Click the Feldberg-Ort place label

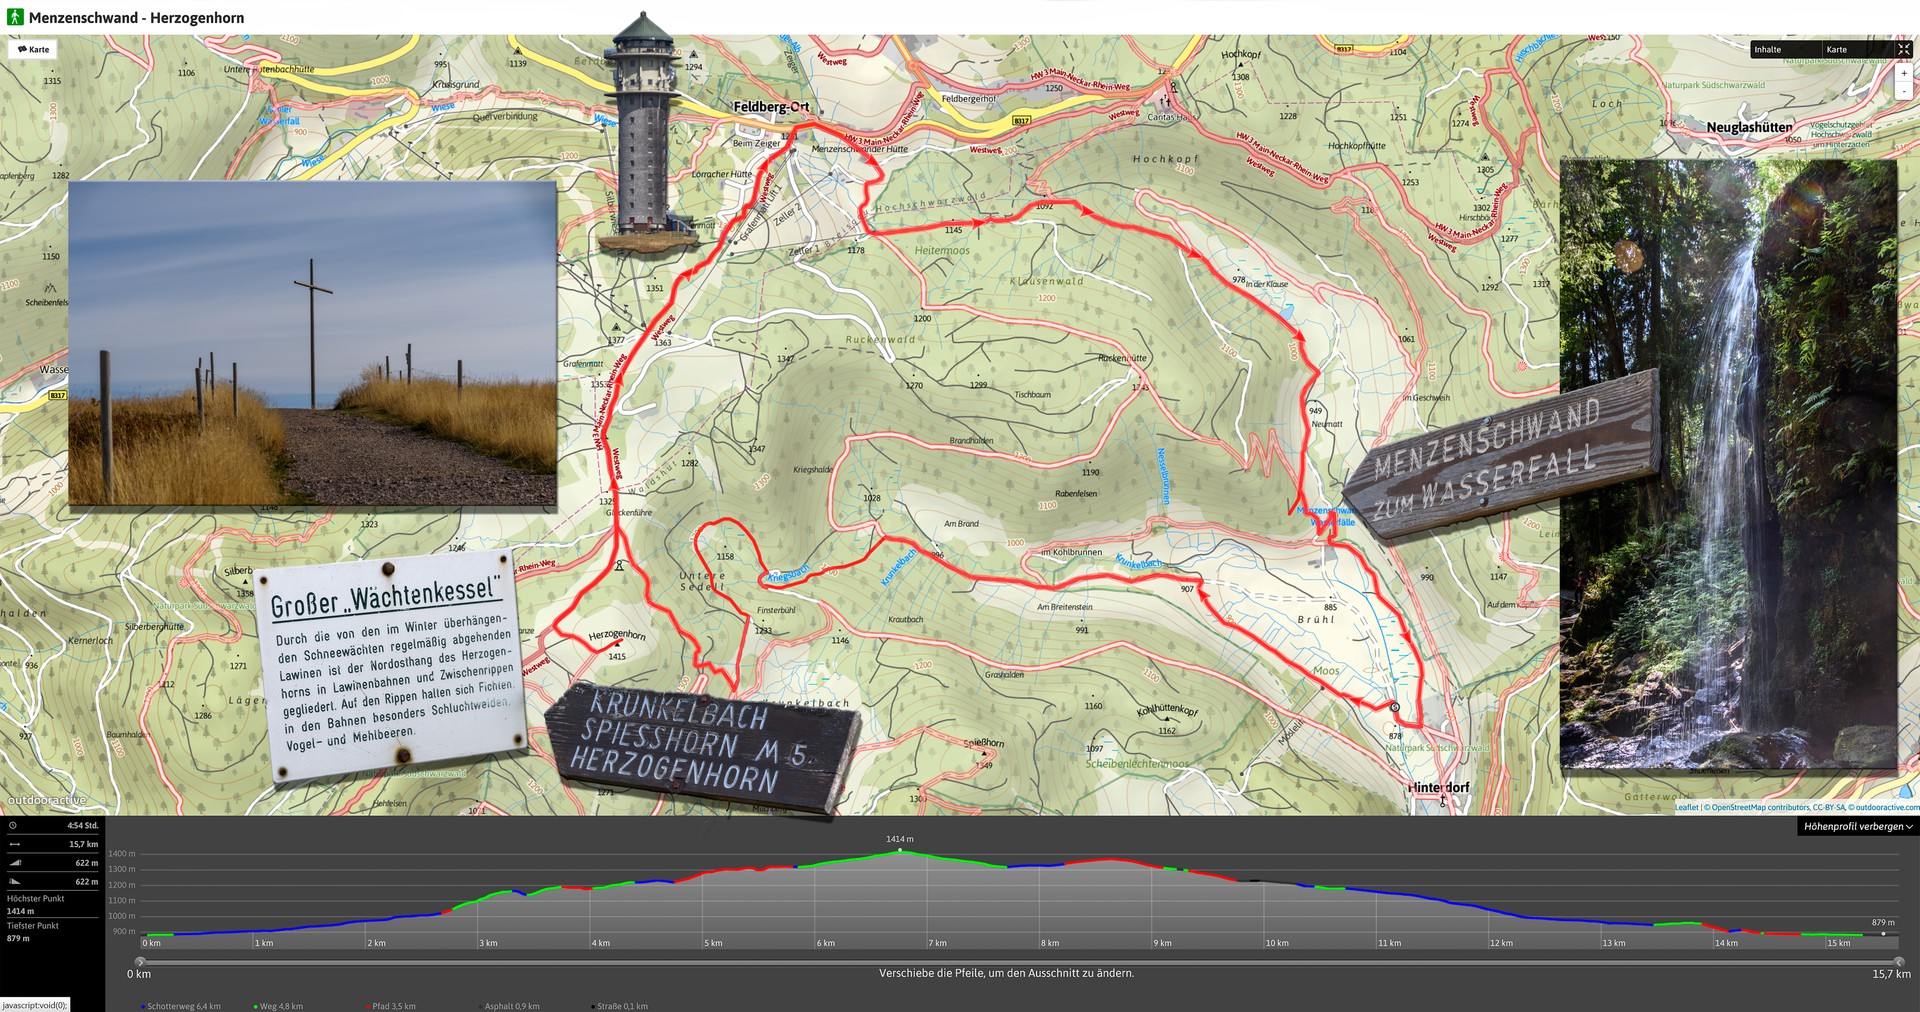pyautogui.click(x=771, y=107)
